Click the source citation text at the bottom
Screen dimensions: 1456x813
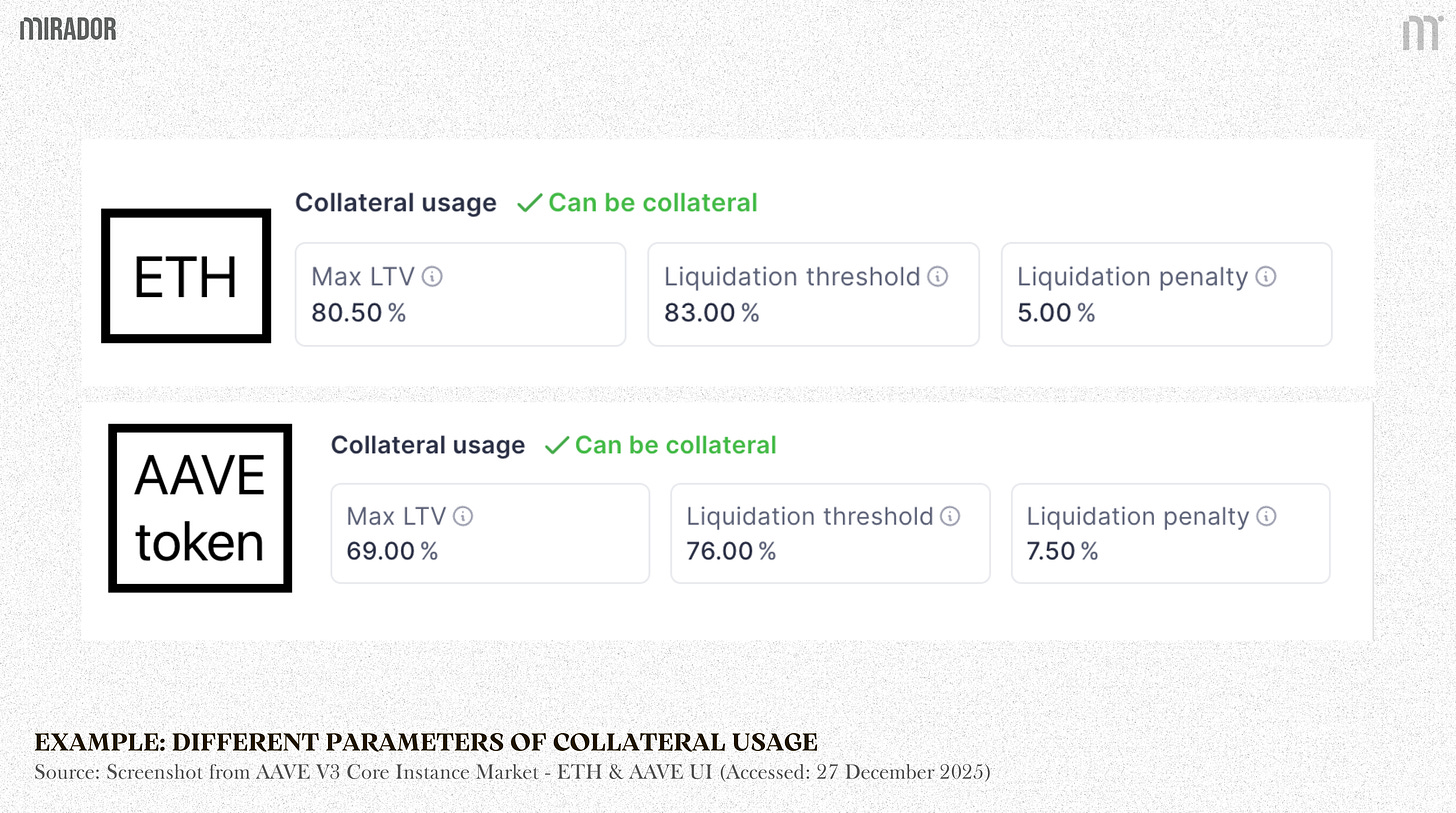coord(511,773)
